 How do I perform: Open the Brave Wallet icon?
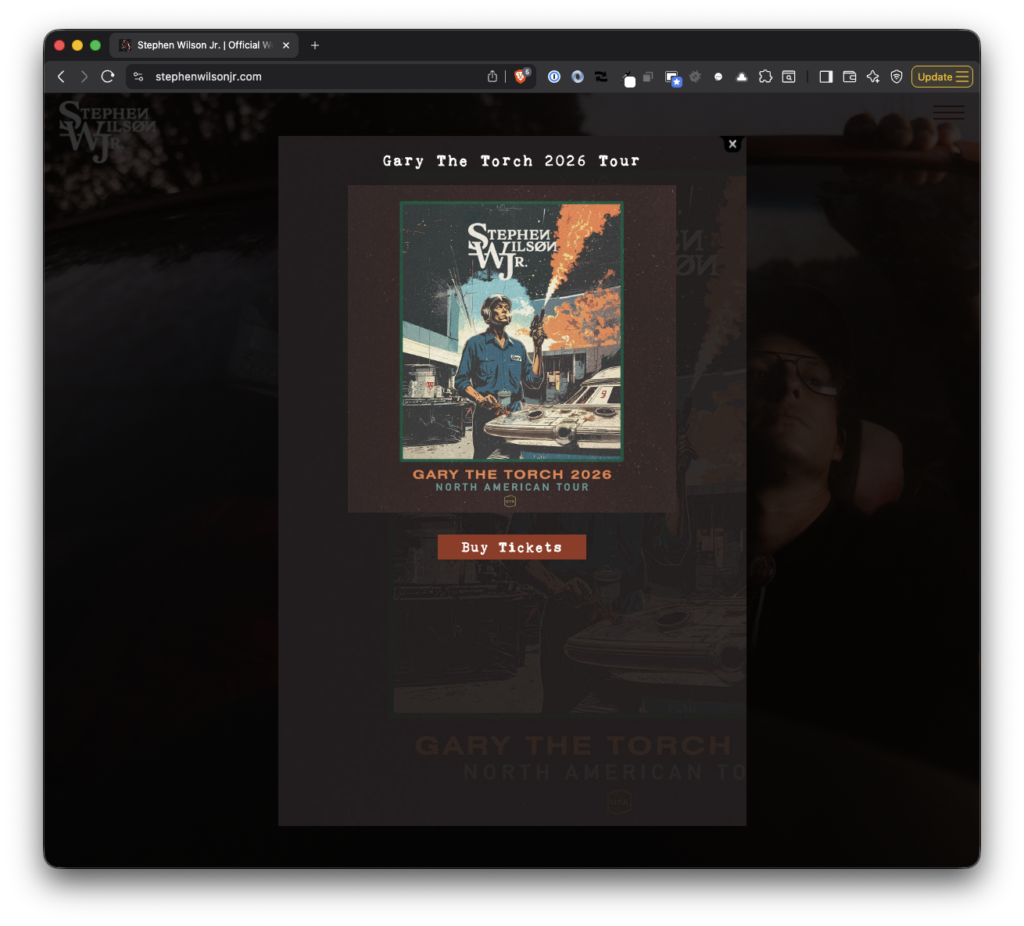tap(849, 77)
